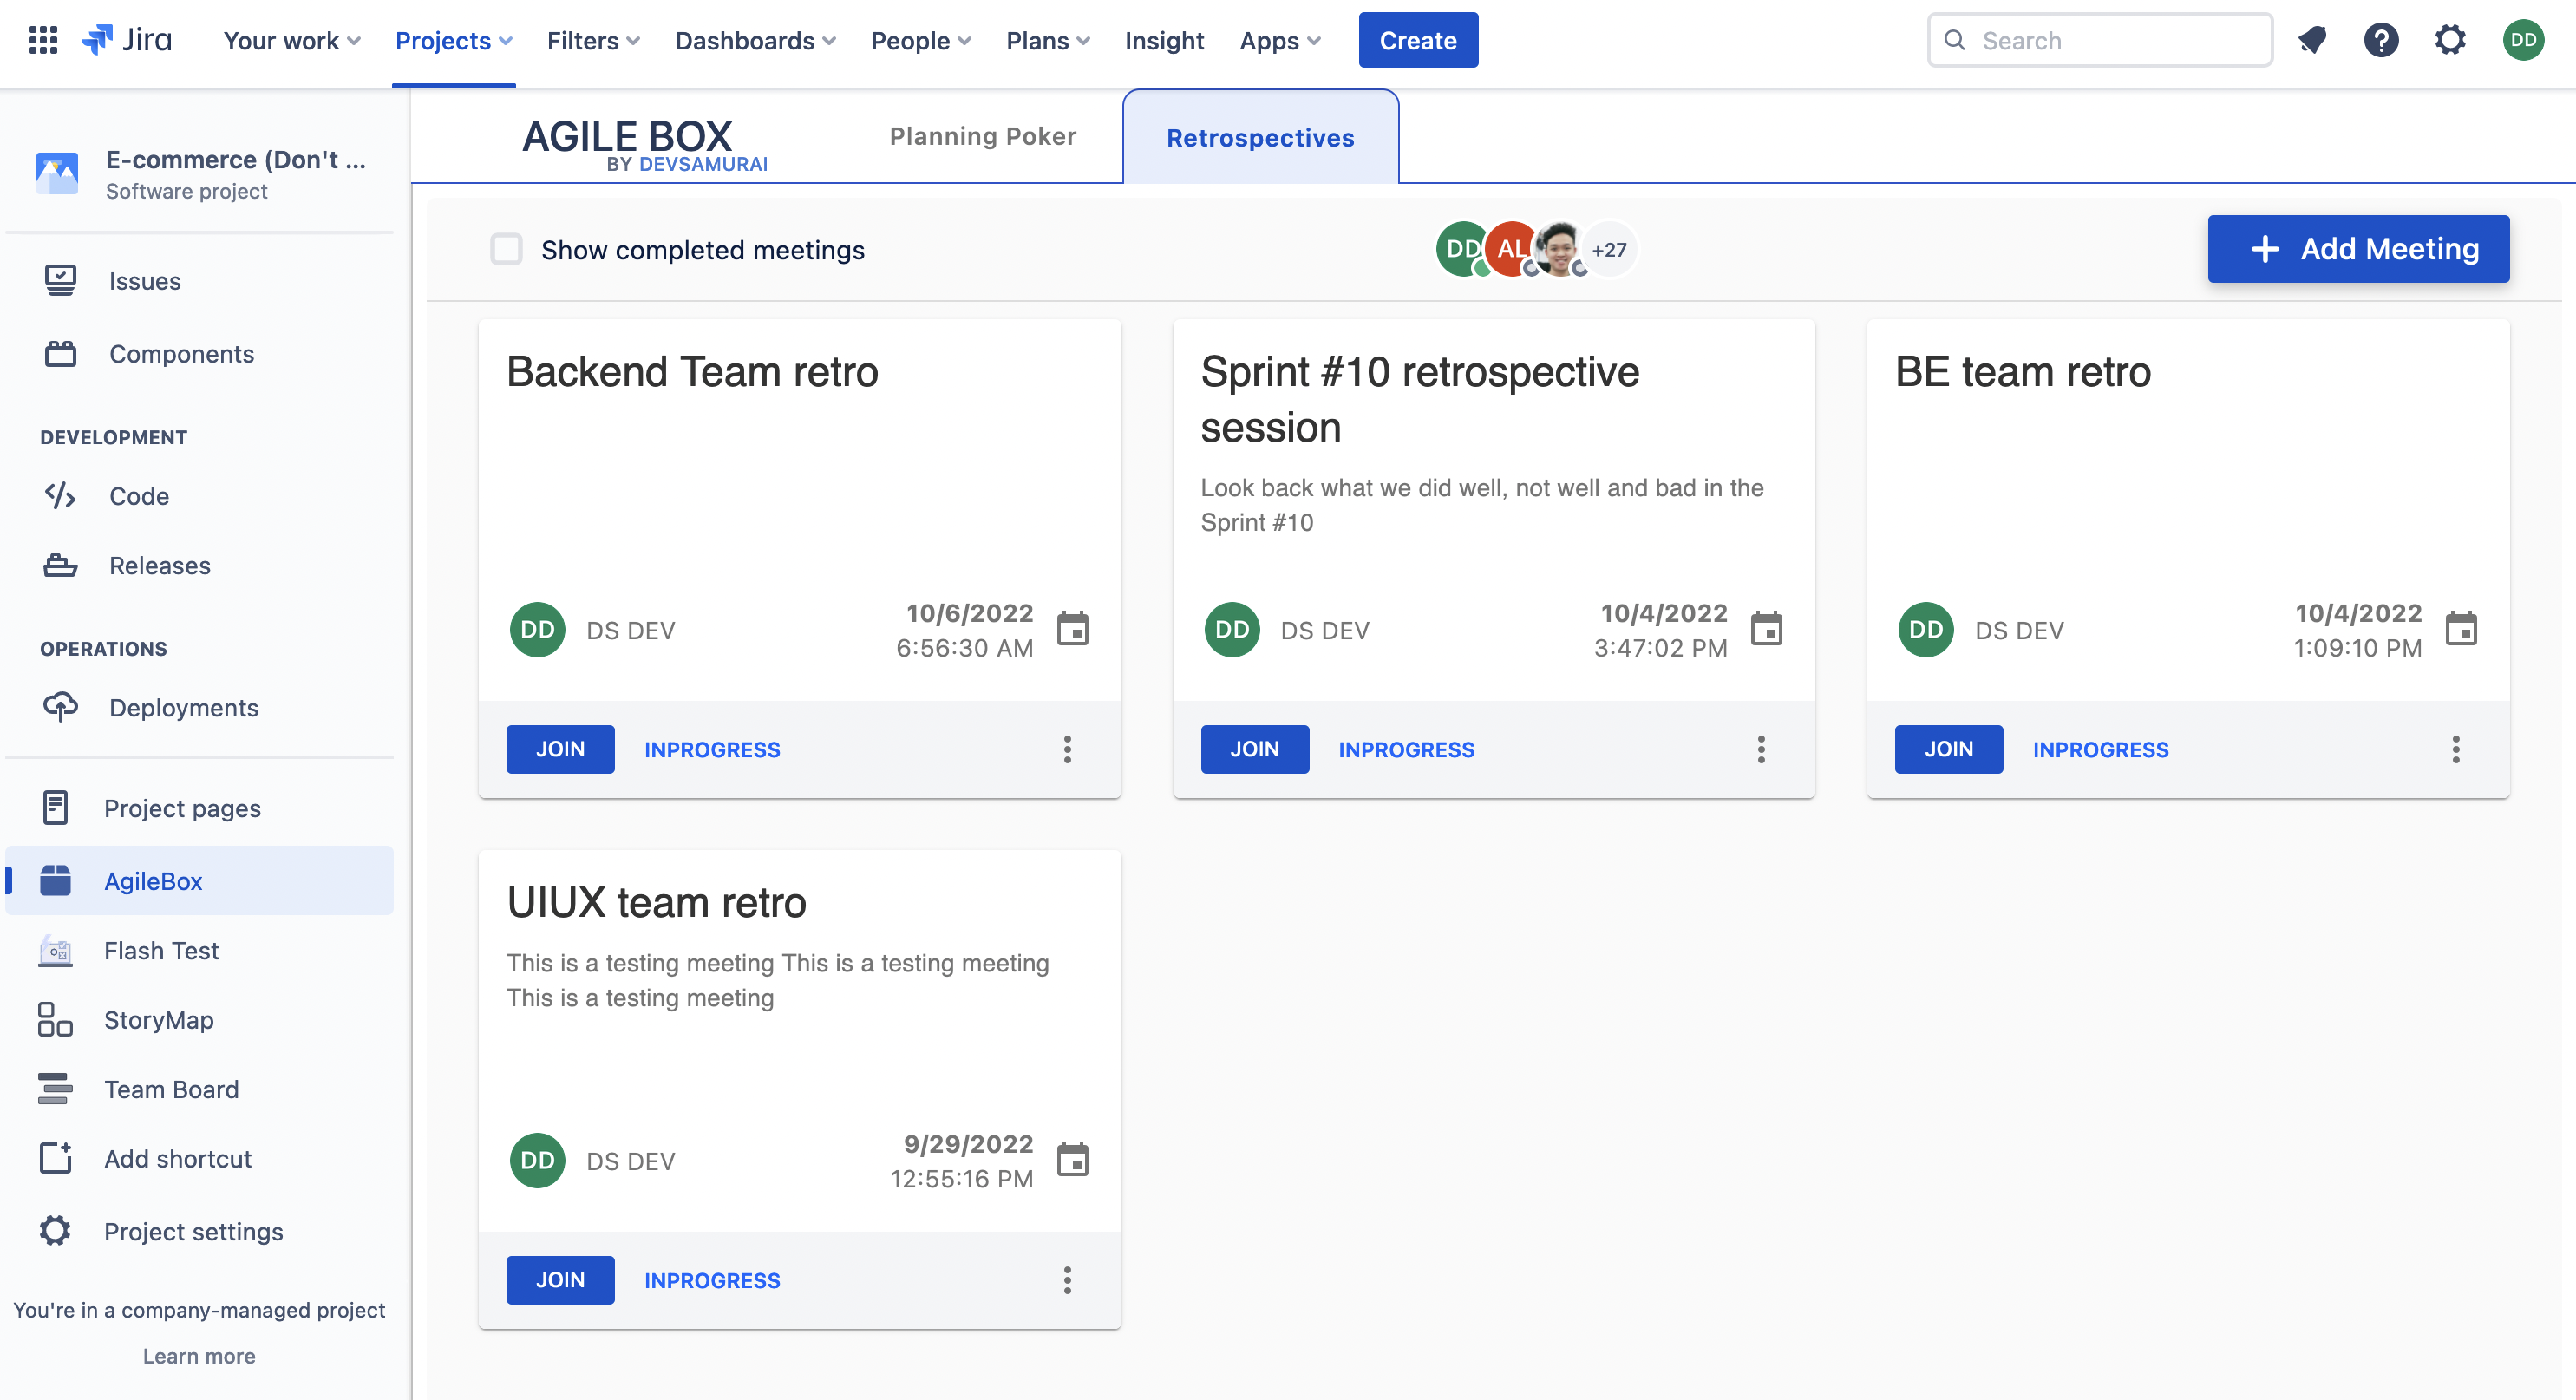Open Issues in the sidebar
Viewport: 2576px width, 1400px height.
click(199, 280)
